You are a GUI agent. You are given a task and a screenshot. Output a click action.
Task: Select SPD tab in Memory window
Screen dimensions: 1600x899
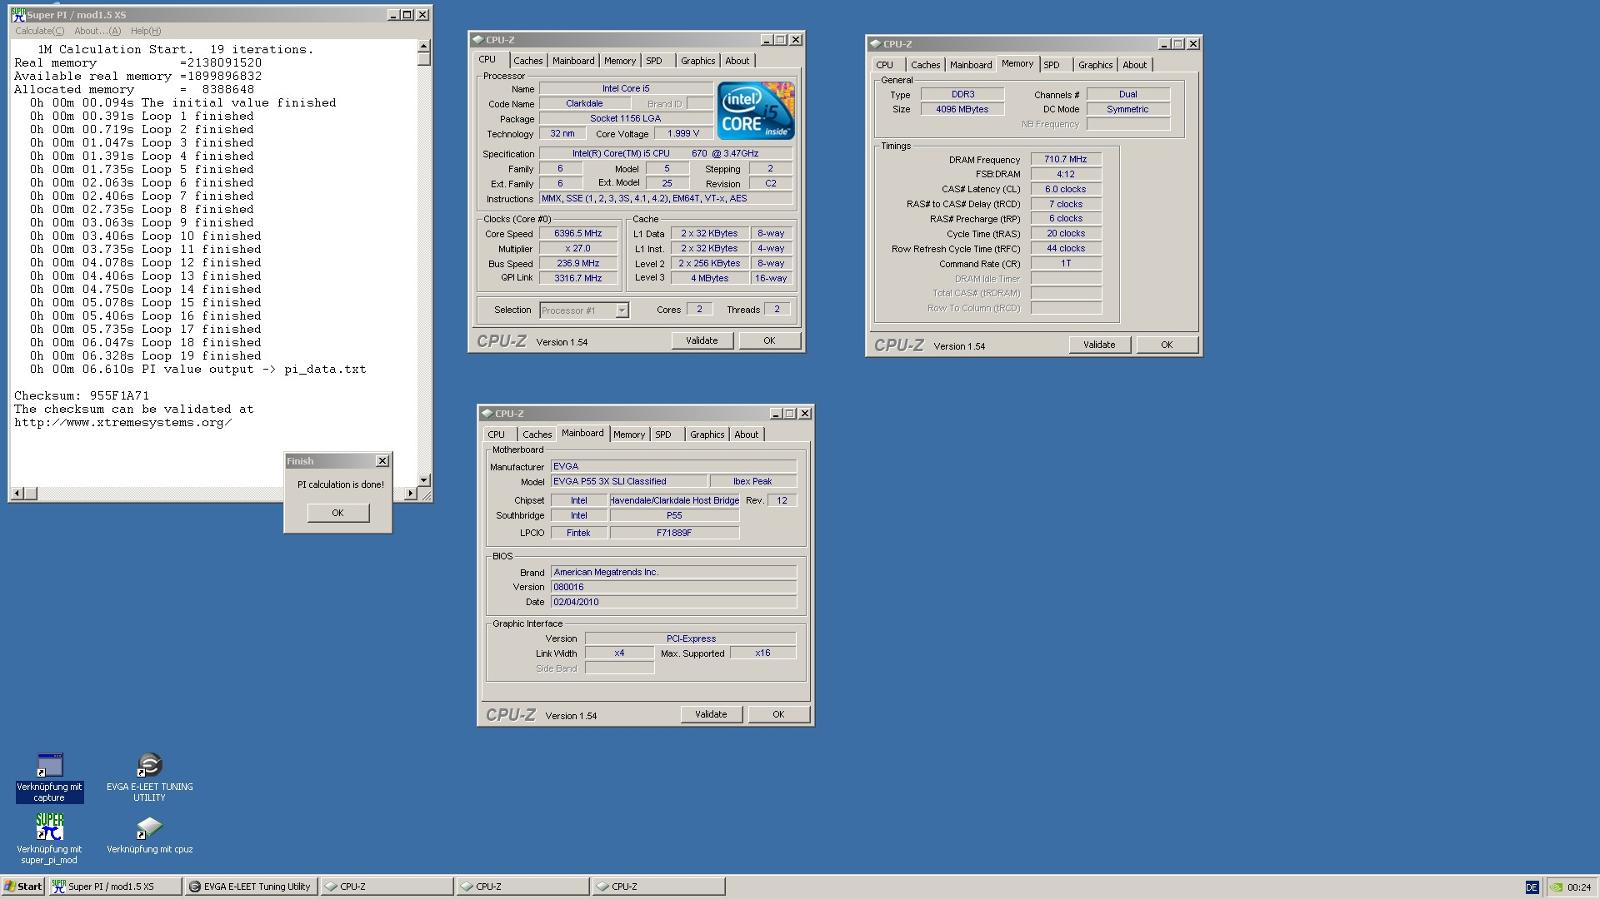click(1052, 65)
